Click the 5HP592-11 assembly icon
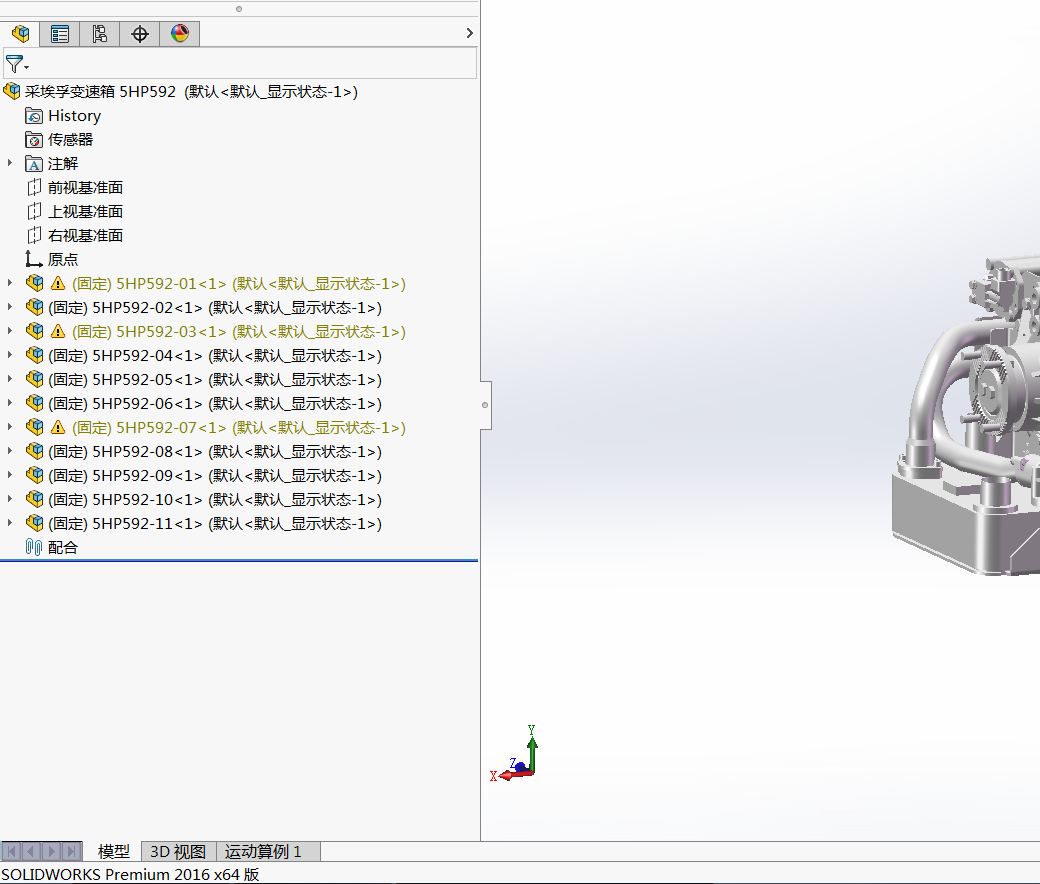The image size is (1040, 884). (34, 523)
